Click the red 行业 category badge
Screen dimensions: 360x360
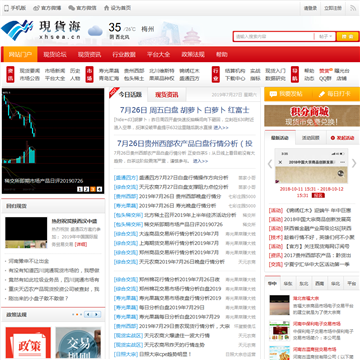point(216,74)
